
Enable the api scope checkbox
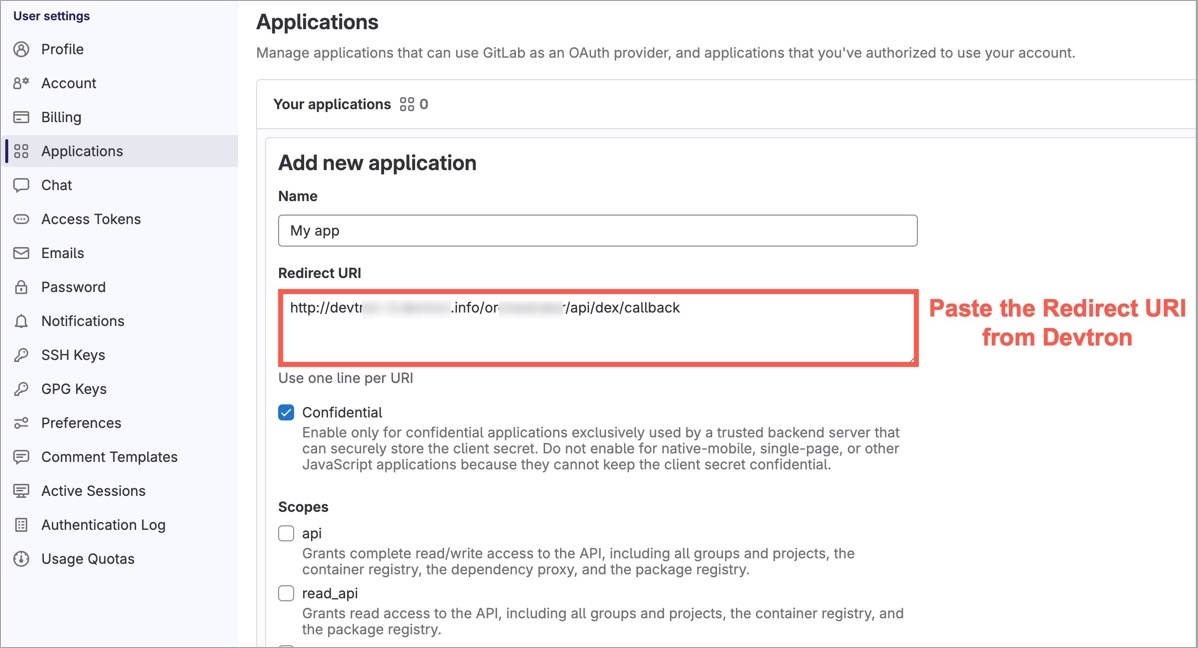(x=287, y=533)
